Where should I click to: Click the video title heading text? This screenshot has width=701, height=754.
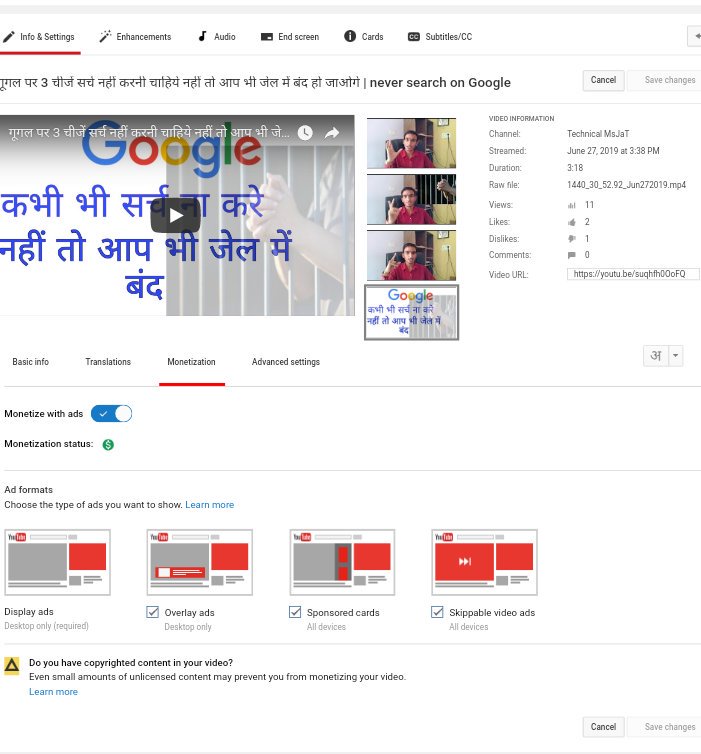coord(255,83)
